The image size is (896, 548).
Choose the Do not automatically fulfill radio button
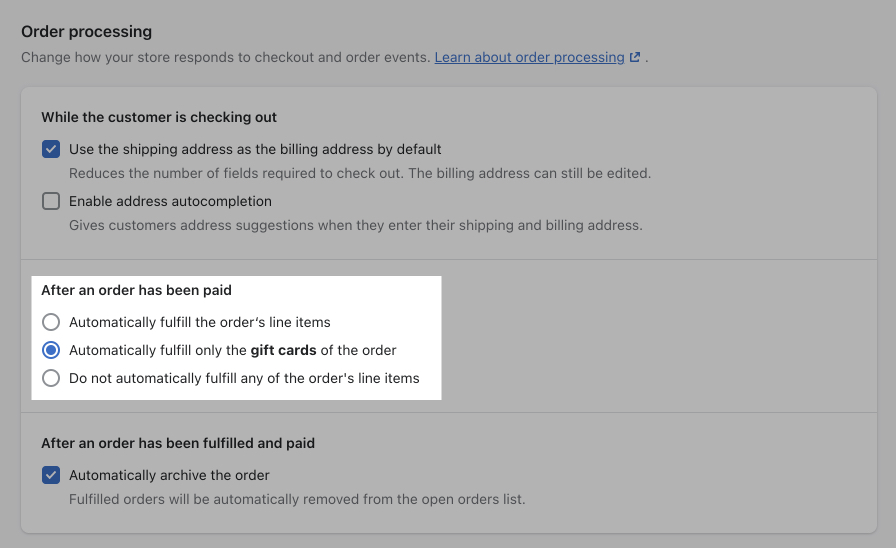51,378
